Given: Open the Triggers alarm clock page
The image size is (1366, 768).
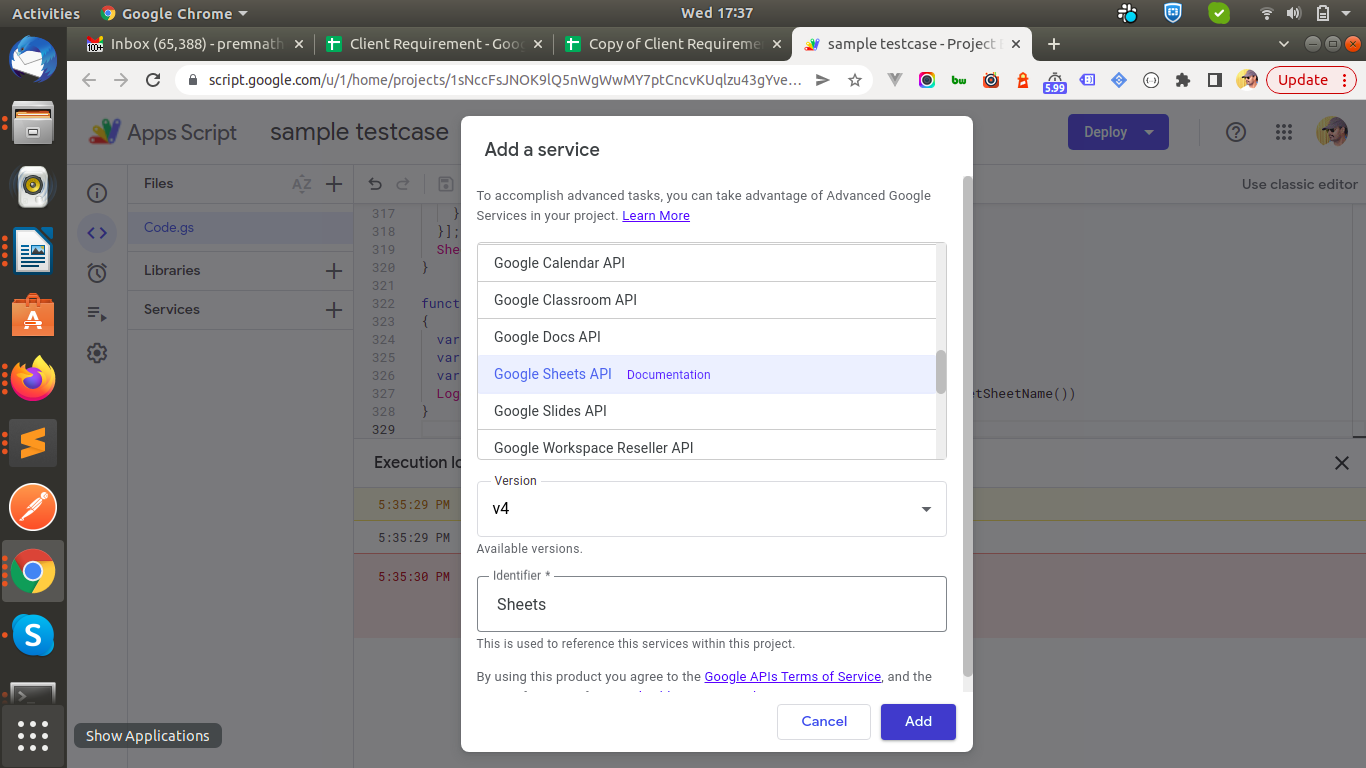Looking at the screenshot, I should click(x=97, y=273).
